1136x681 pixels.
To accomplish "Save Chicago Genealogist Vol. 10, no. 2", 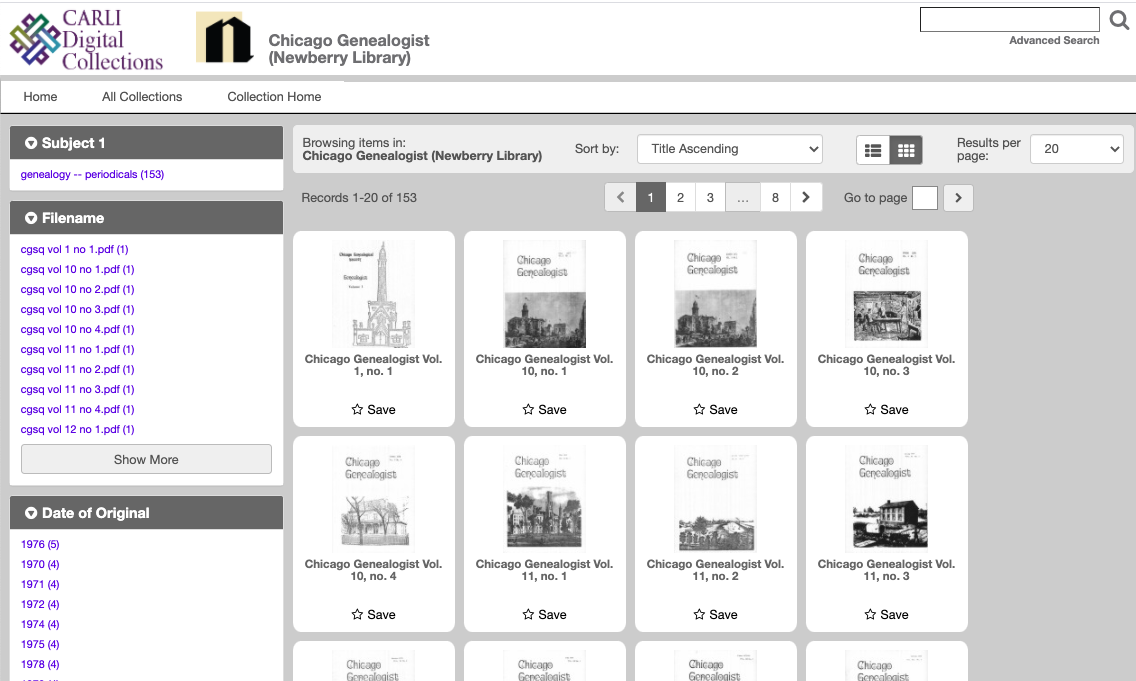I will pos(716,409).
